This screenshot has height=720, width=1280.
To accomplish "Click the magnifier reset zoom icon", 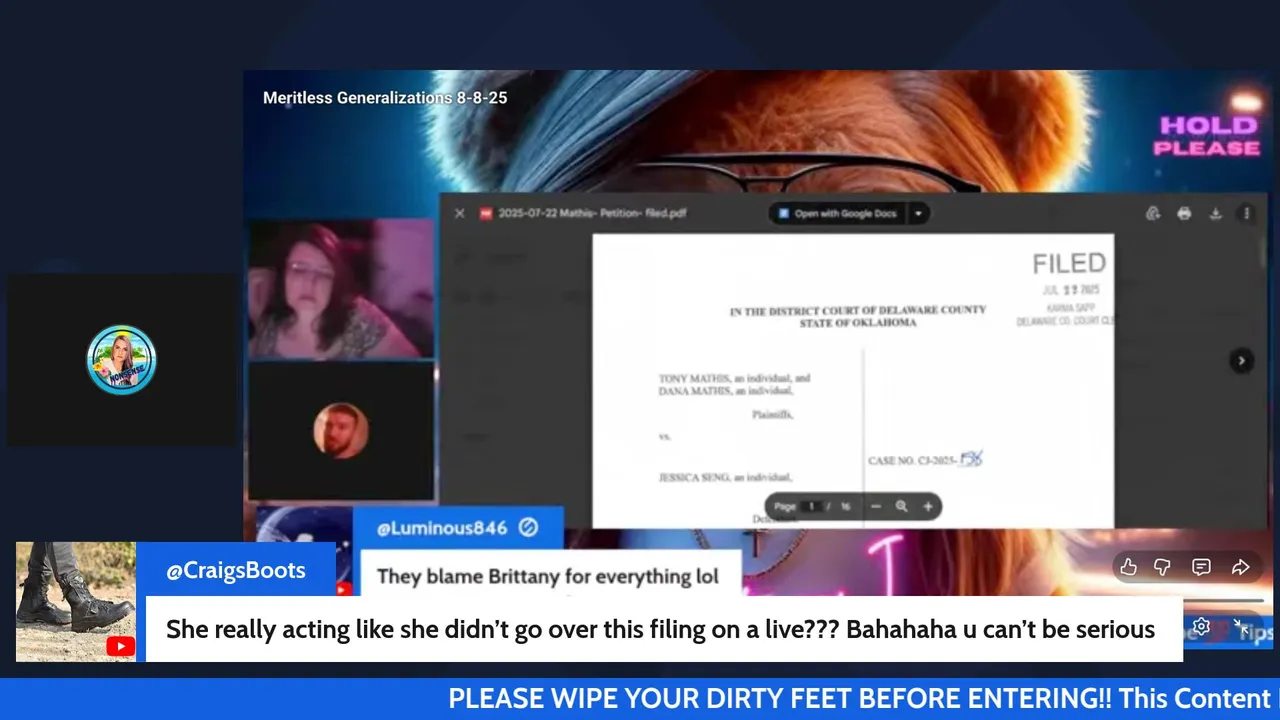I will point(902,507).
